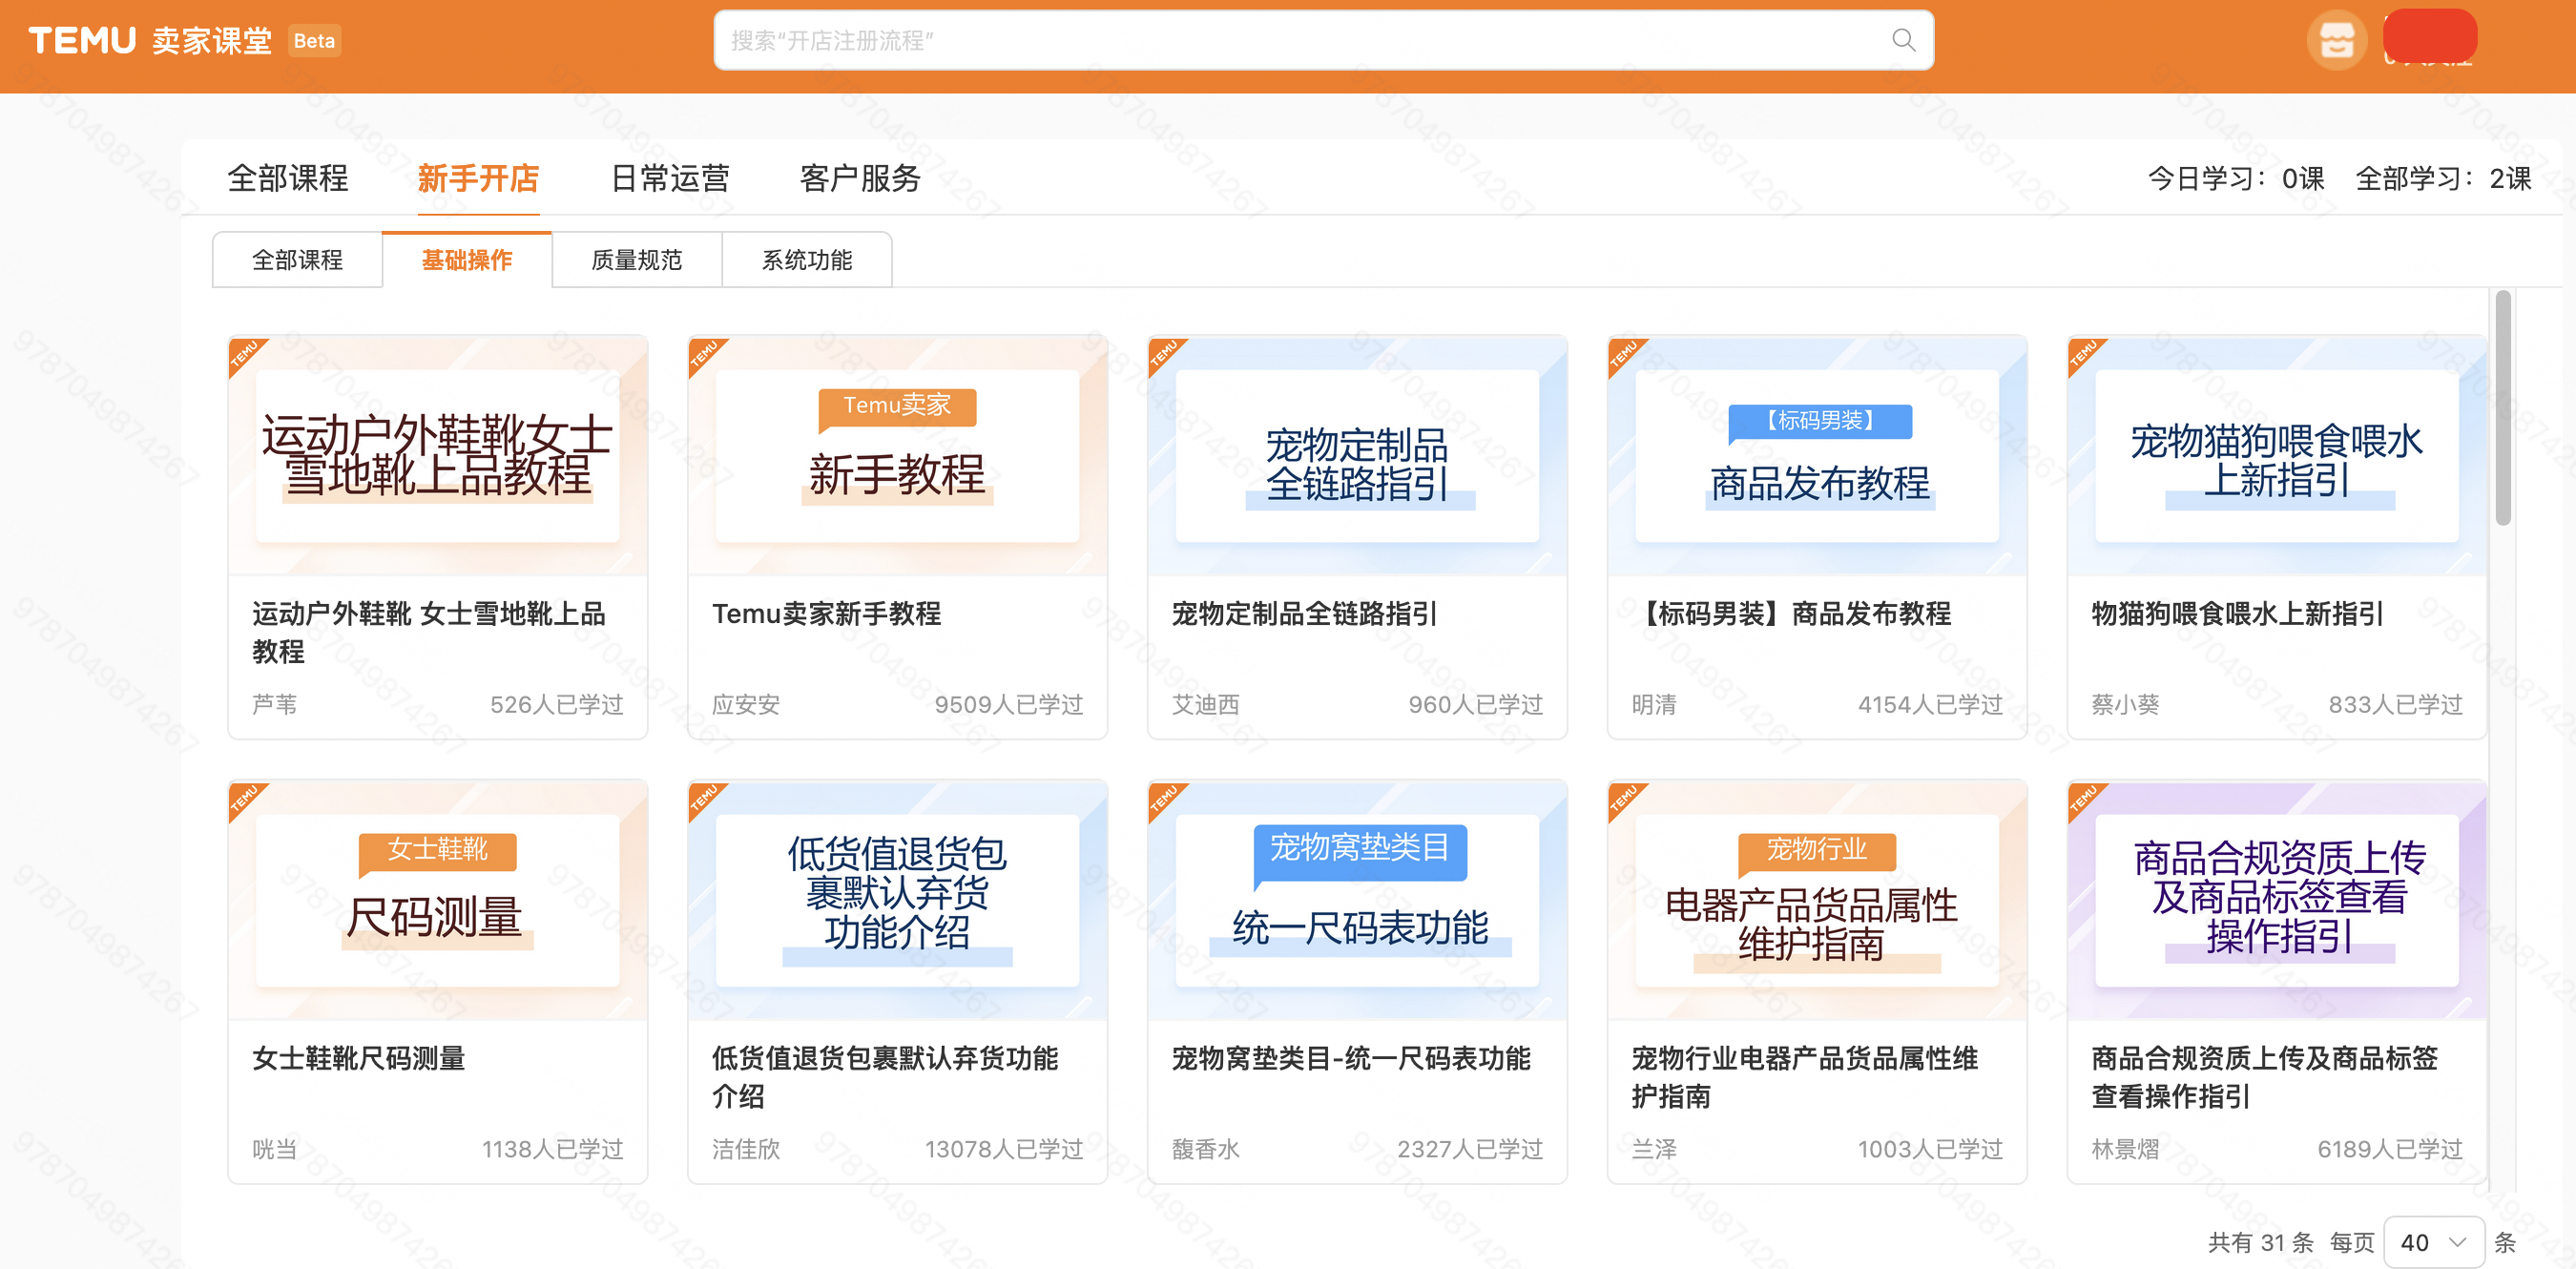Click author name 艾迪西
The image size is (2576, 1269).
click(1206, 704)
